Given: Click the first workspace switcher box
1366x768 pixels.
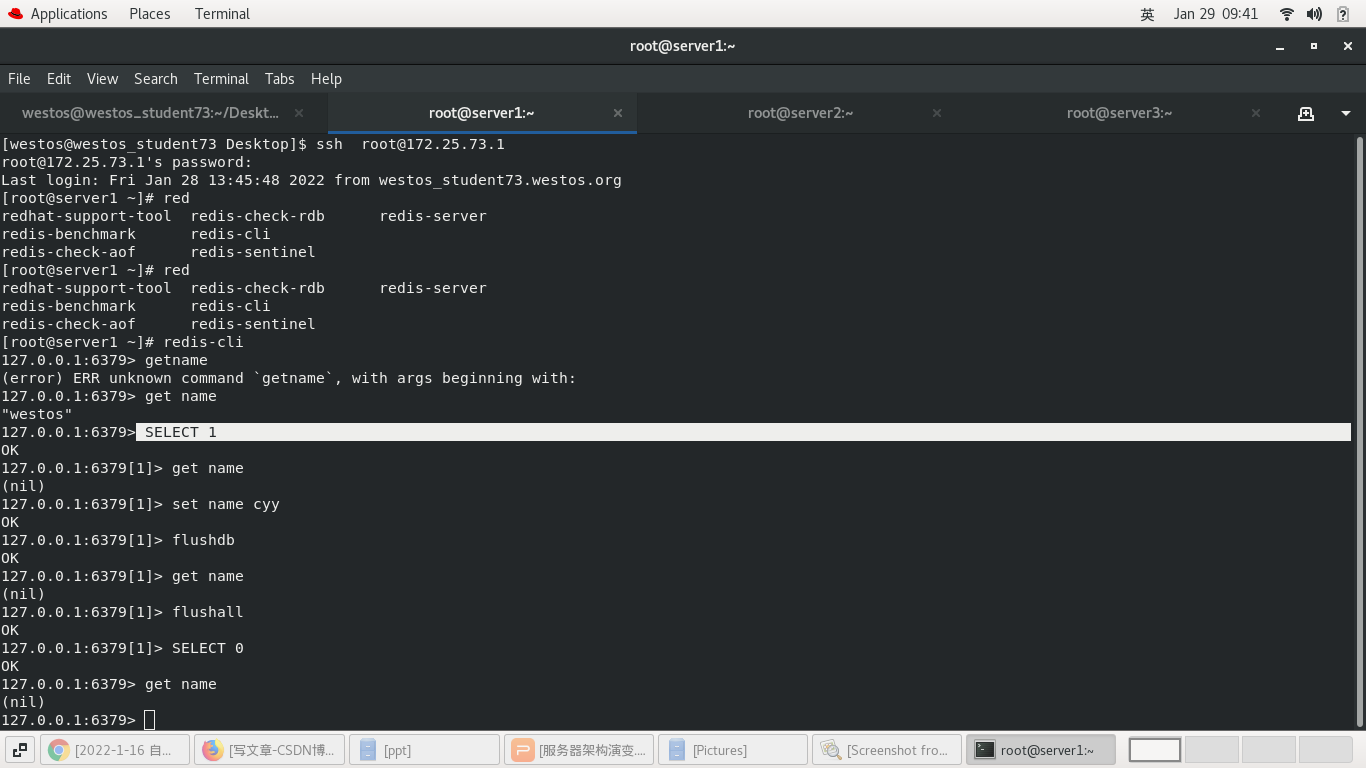Looking at the screenshot, I should 1155,750.
